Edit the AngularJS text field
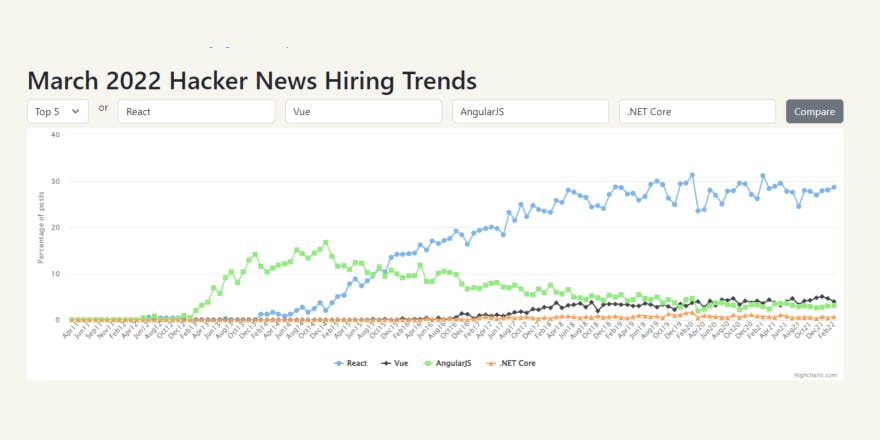 530,112
